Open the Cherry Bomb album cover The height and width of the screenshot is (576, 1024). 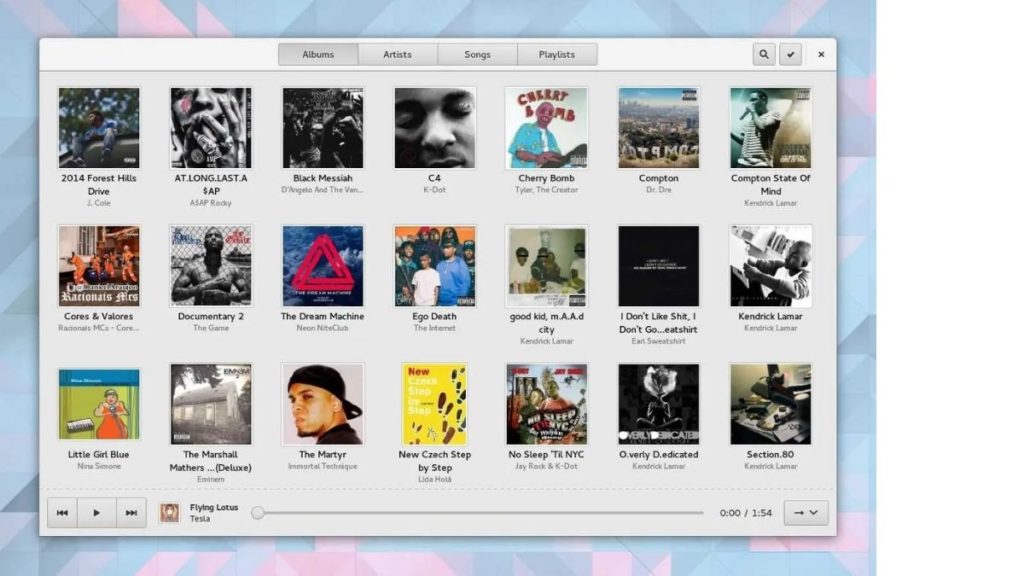point(546,128)
